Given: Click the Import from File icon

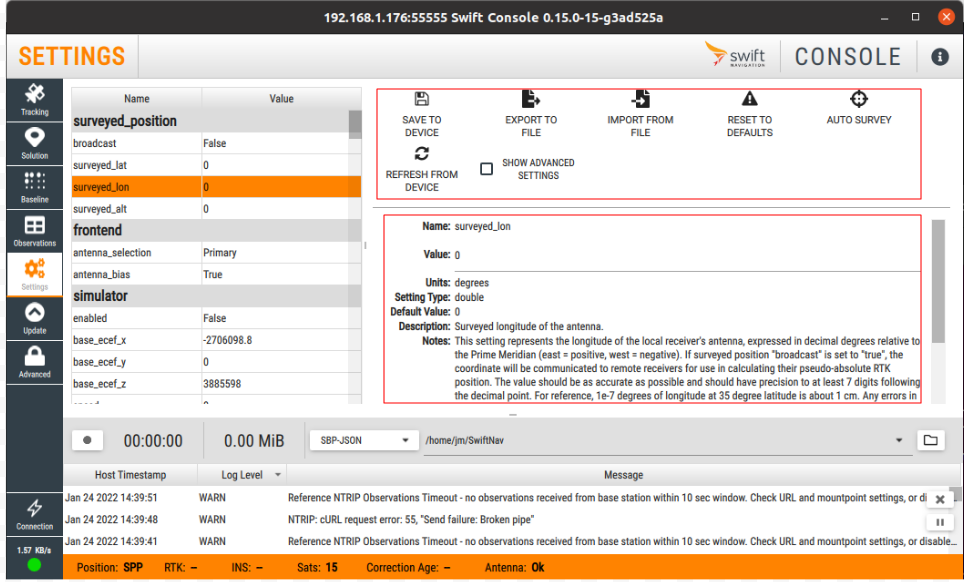Looking at the screenshot, I should pyautogui.click(x=640, y=98).
